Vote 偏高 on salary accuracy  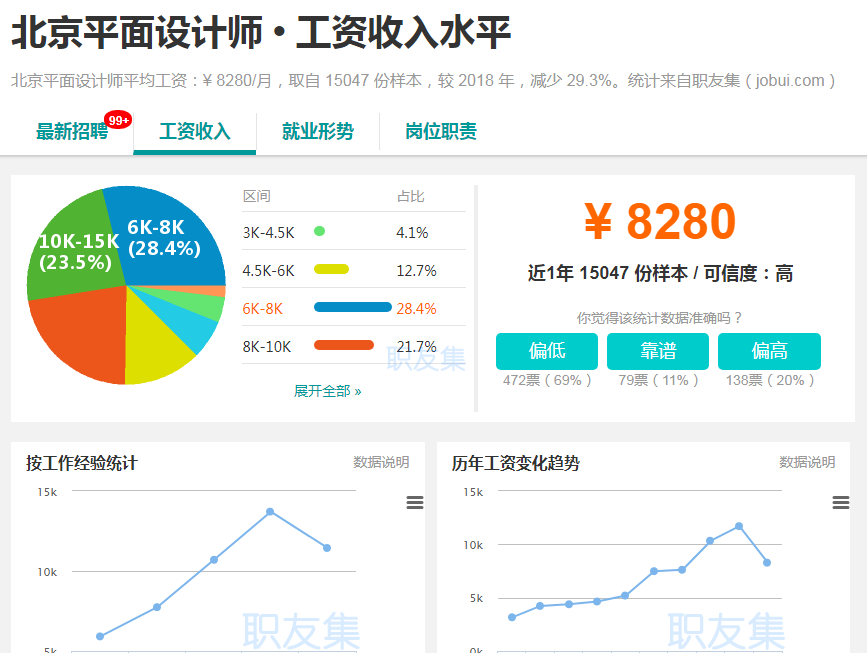tap(769, 351)
